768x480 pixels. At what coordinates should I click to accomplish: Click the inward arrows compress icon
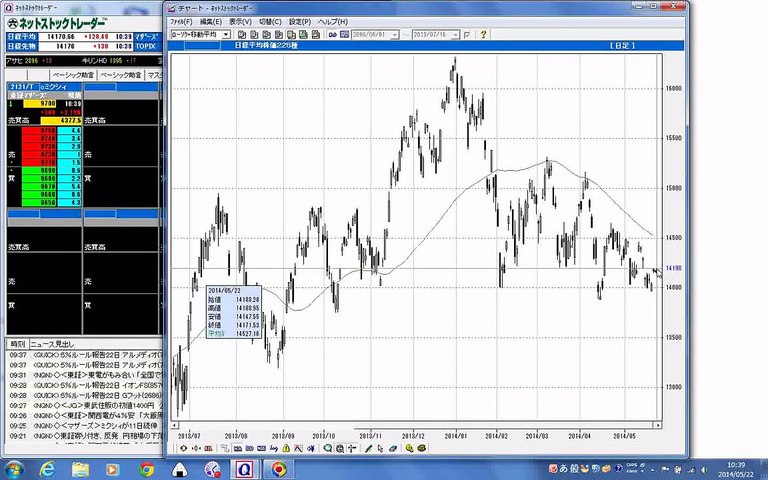[x=196, y=448]
